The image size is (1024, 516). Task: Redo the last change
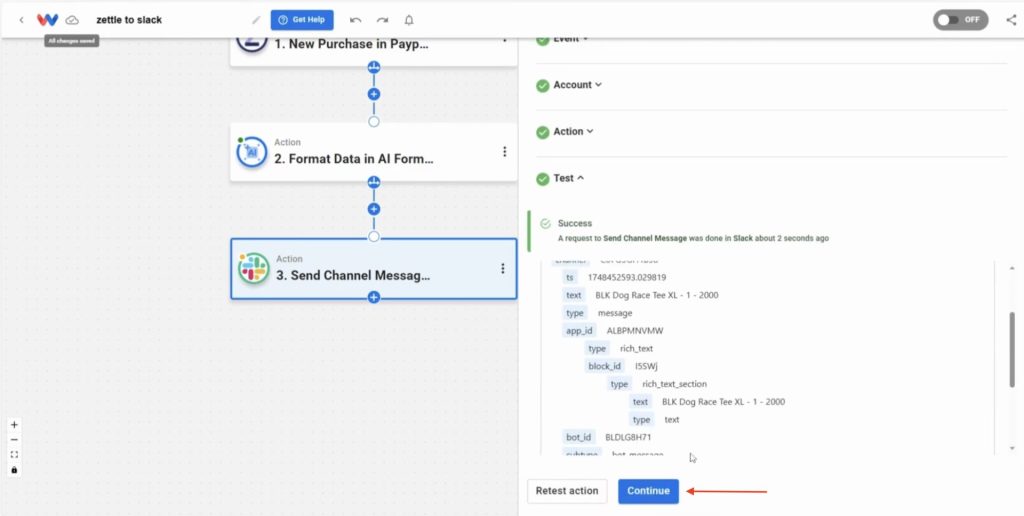pyautogui.click(x=382, y=20)
